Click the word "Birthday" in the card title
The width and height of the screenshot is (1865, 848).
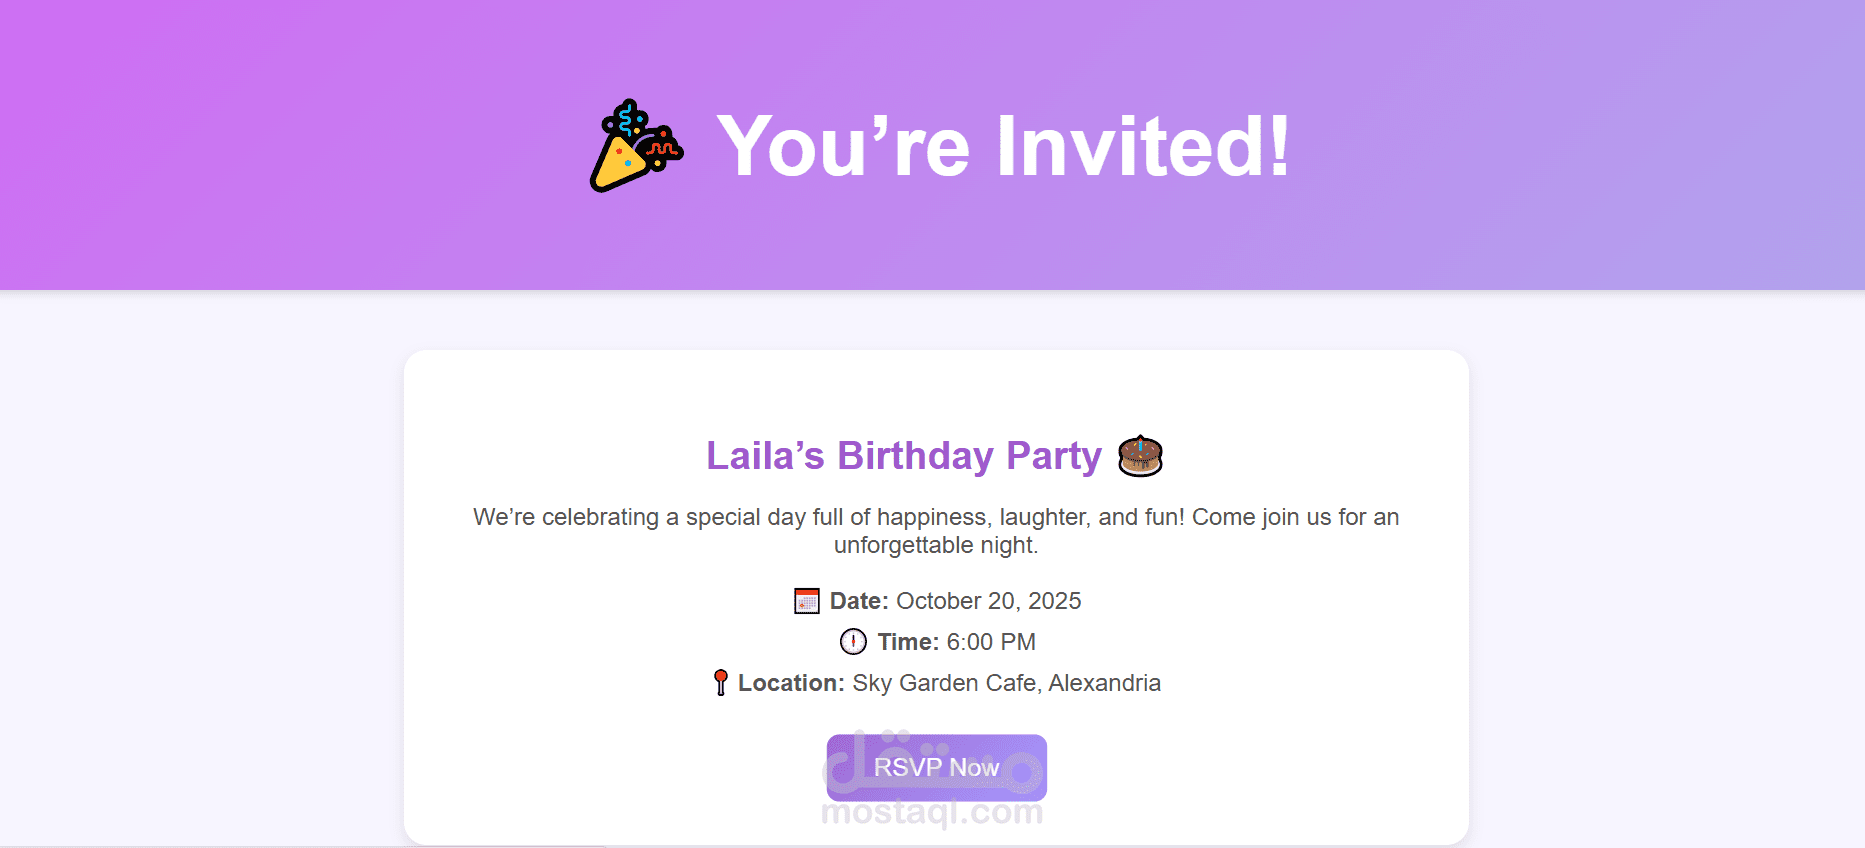tap(915, 456)
